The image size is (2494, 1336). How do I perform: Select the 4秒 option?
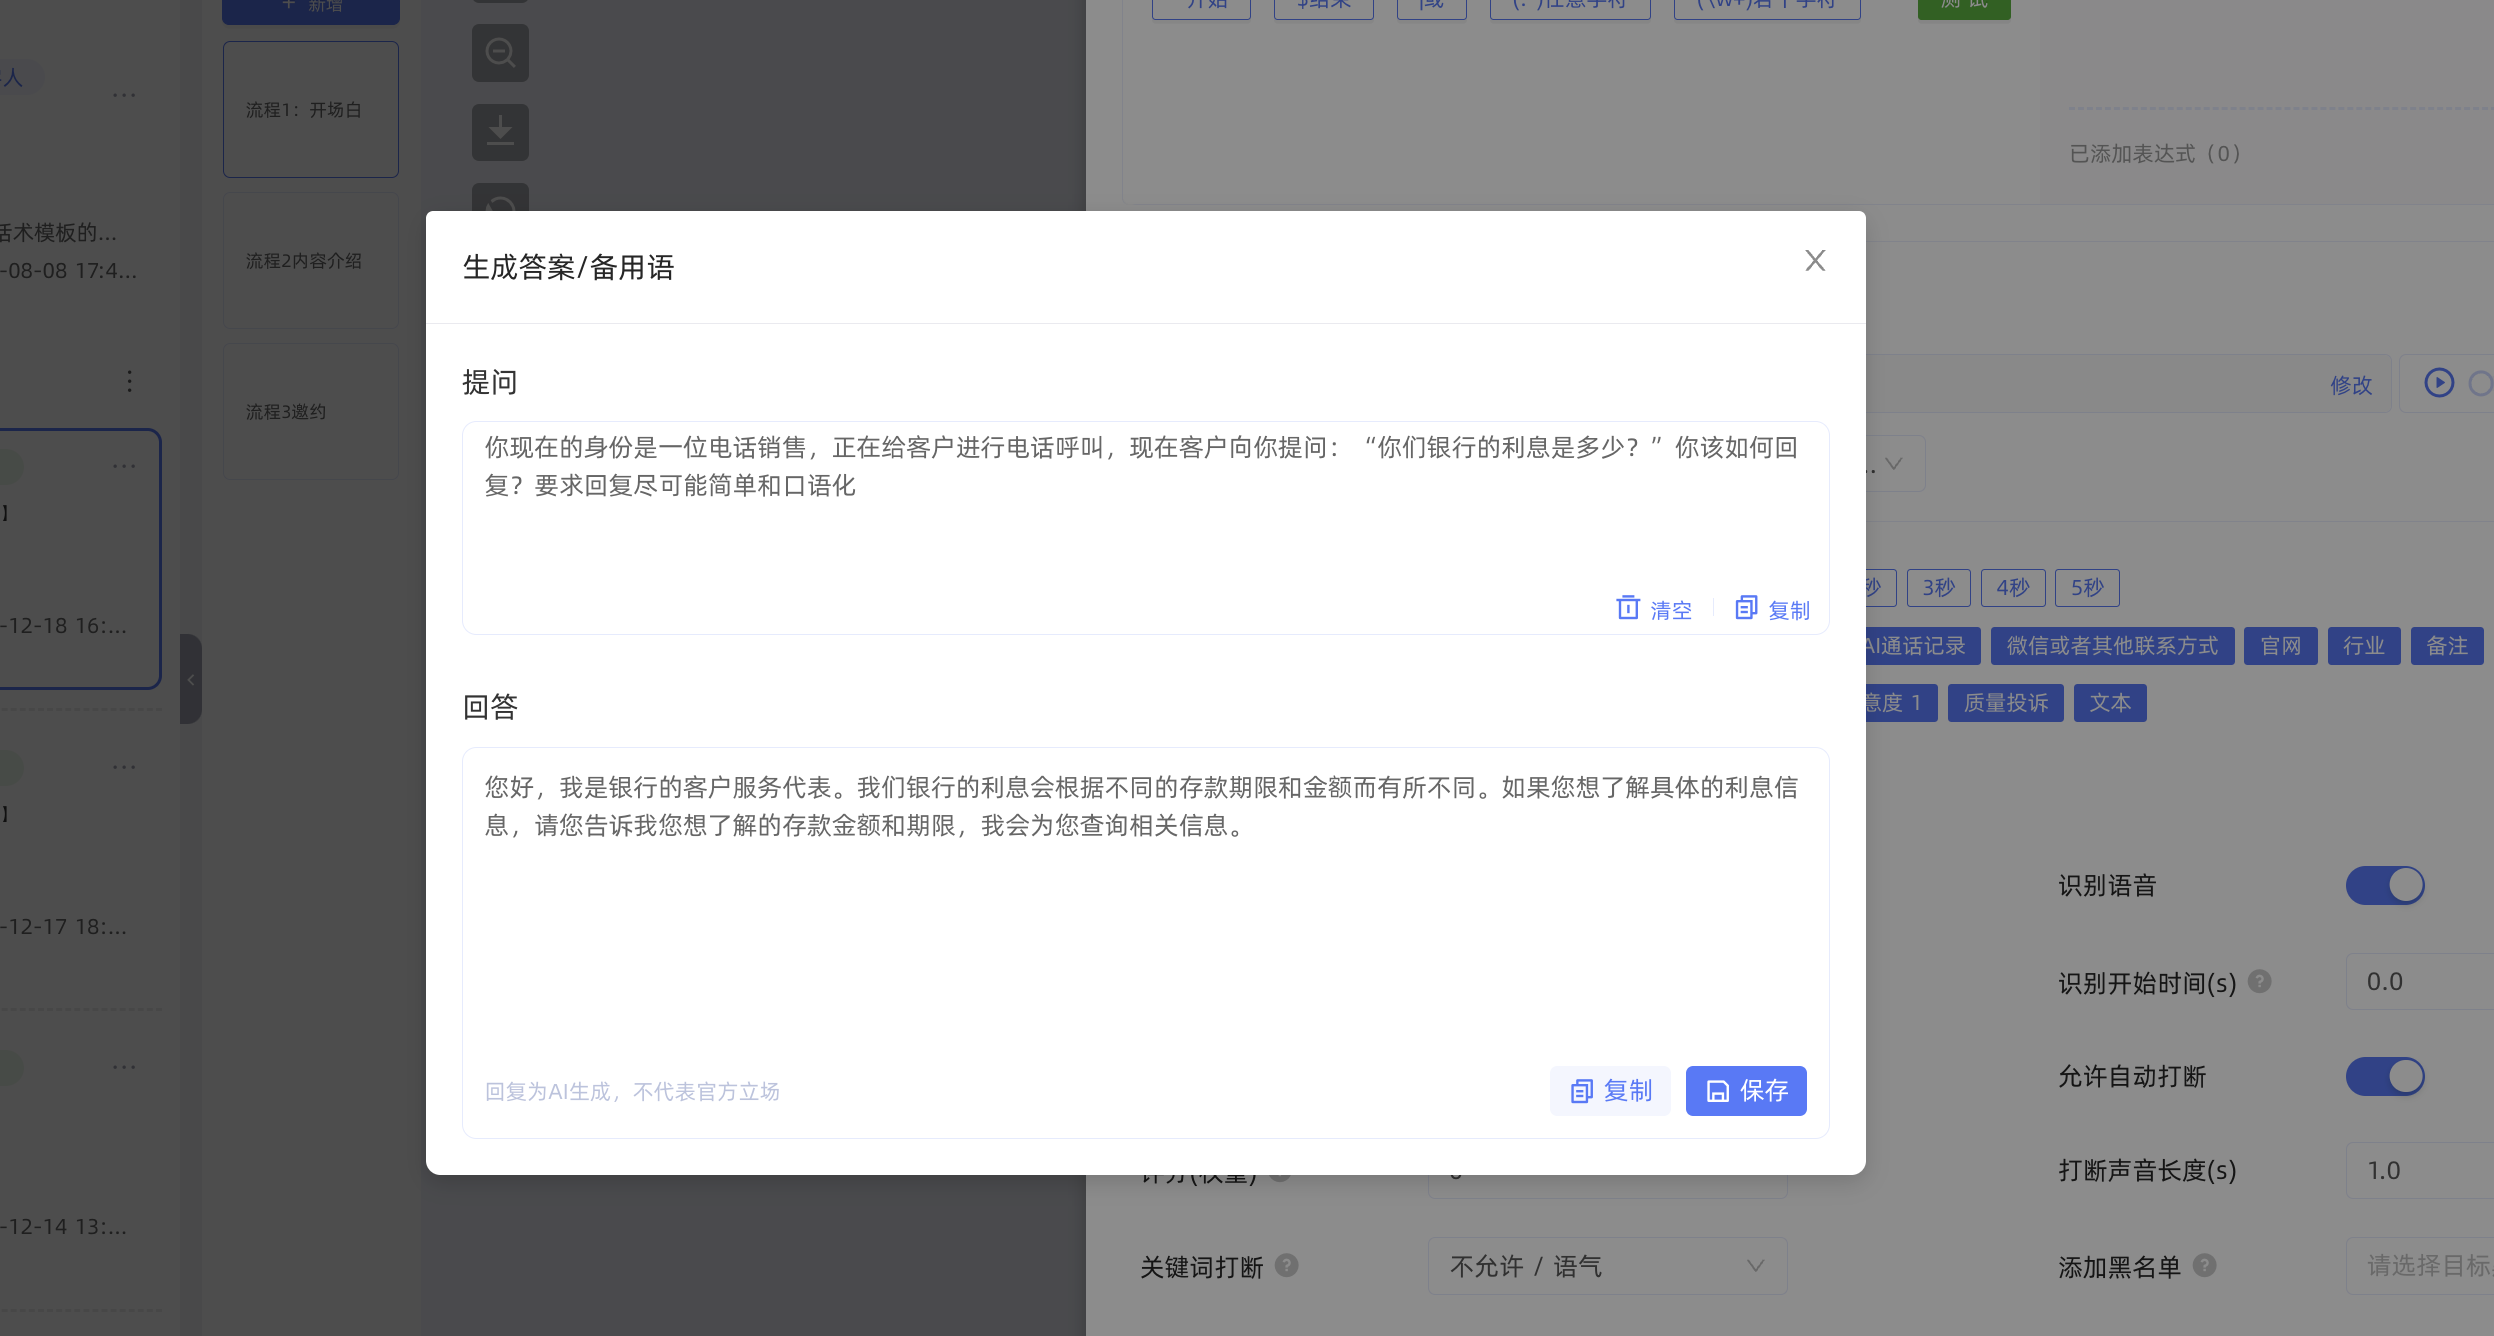(2013, 588)
